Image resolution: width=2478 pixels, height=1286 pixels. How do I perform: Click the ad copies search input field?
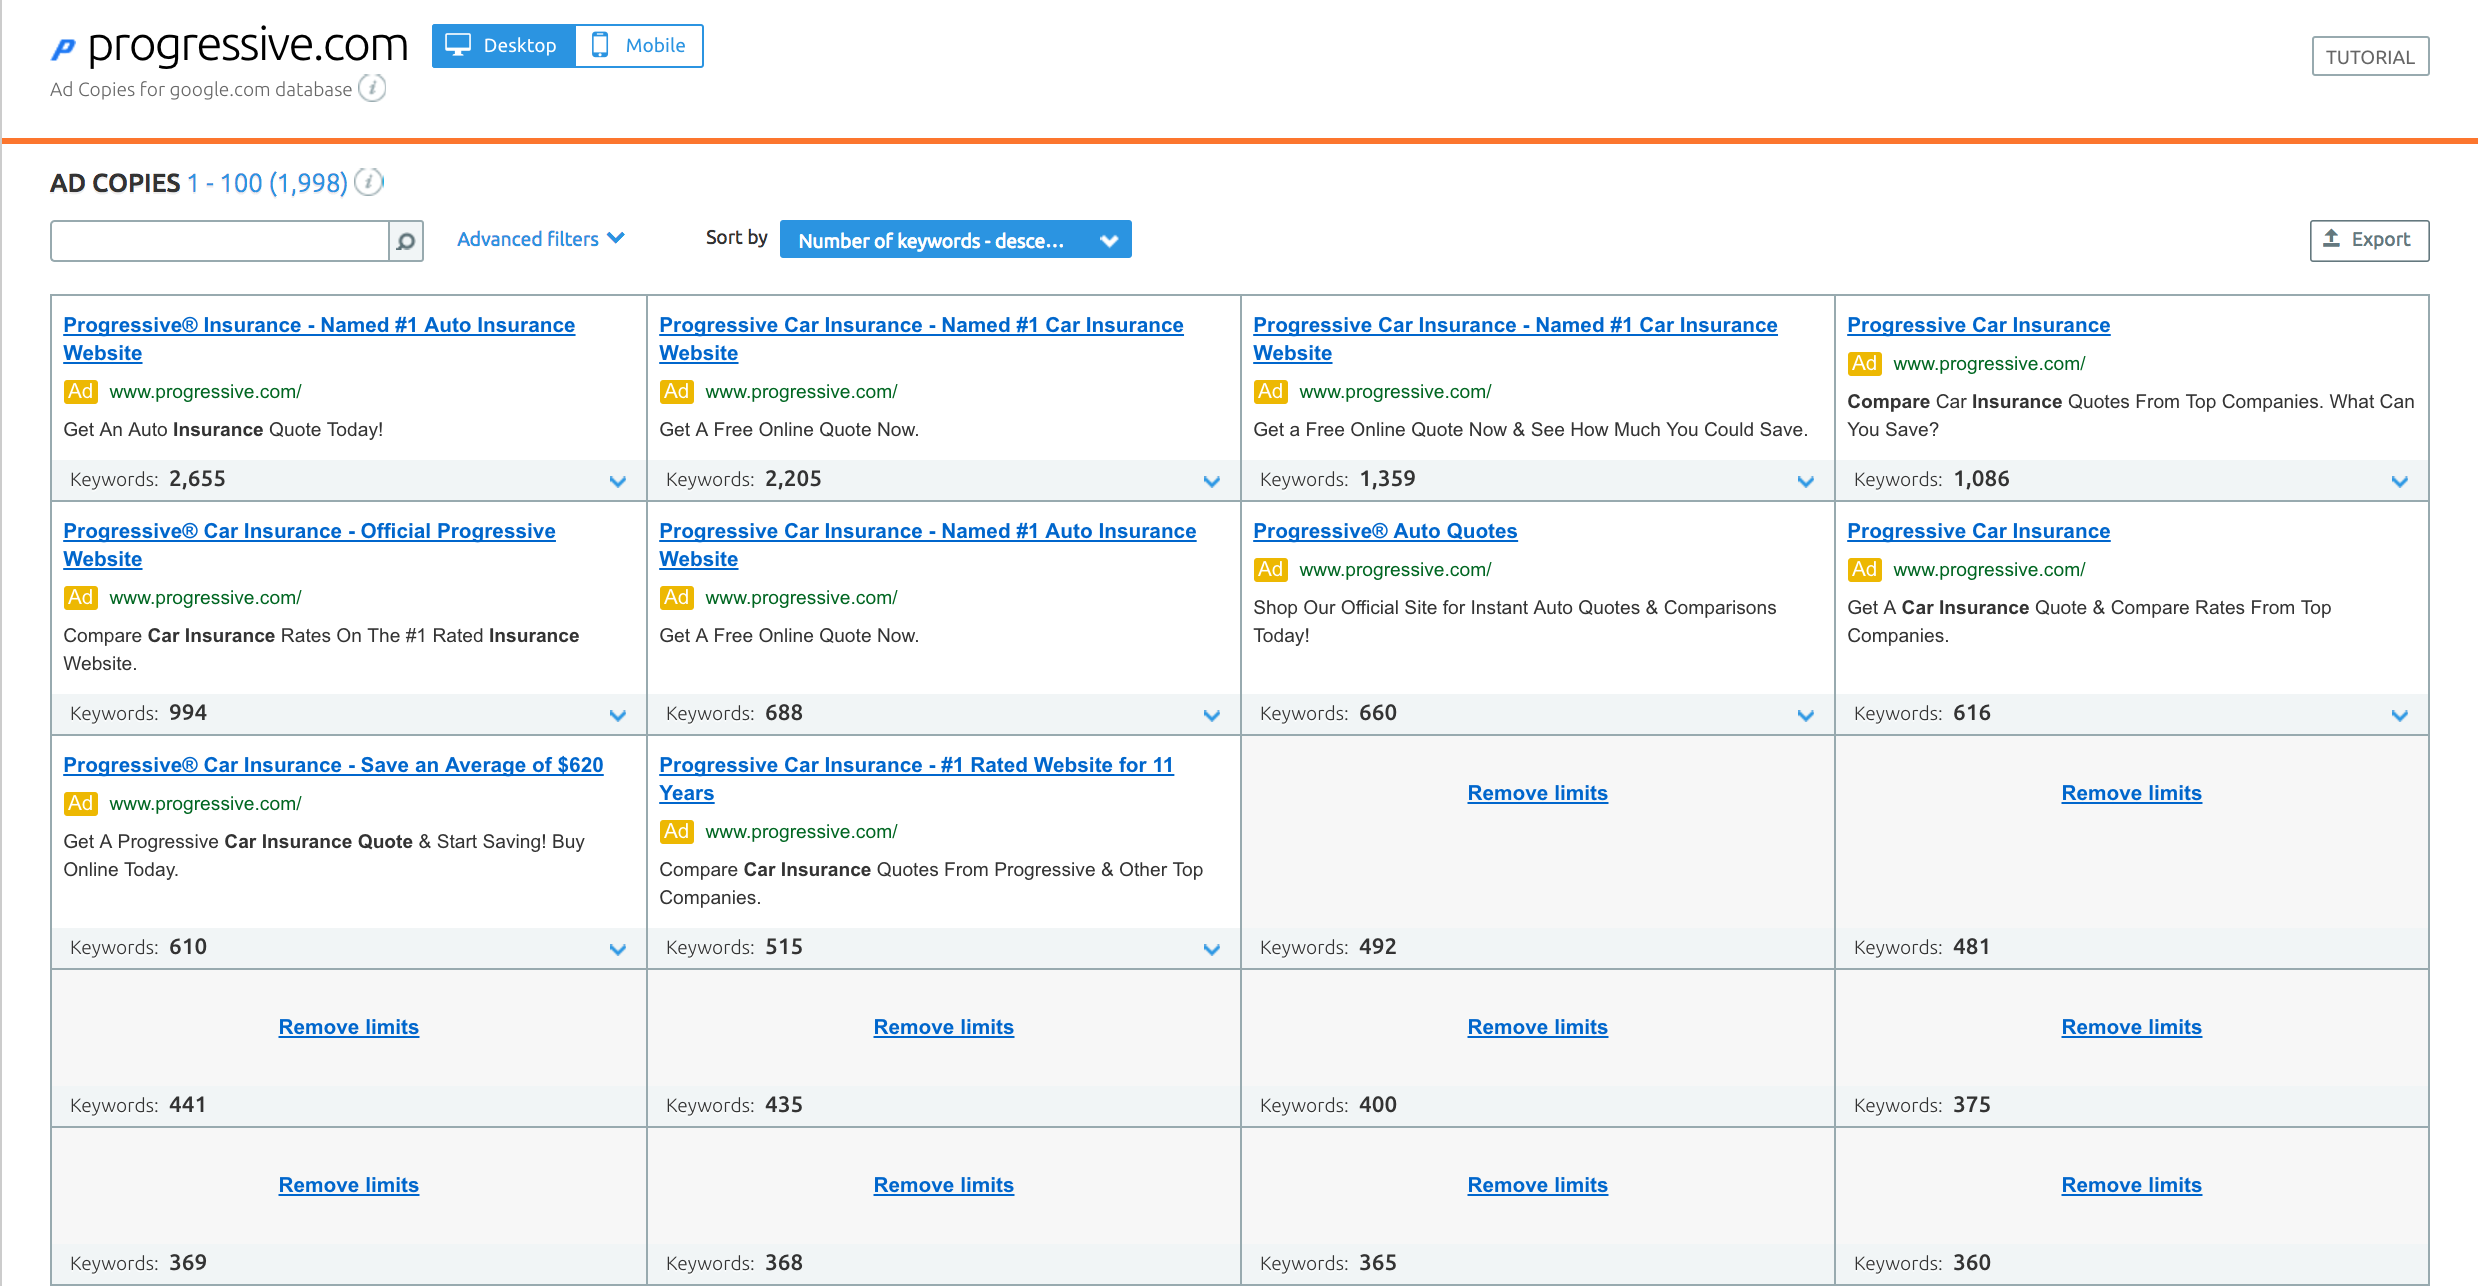[x=220, y=241]
